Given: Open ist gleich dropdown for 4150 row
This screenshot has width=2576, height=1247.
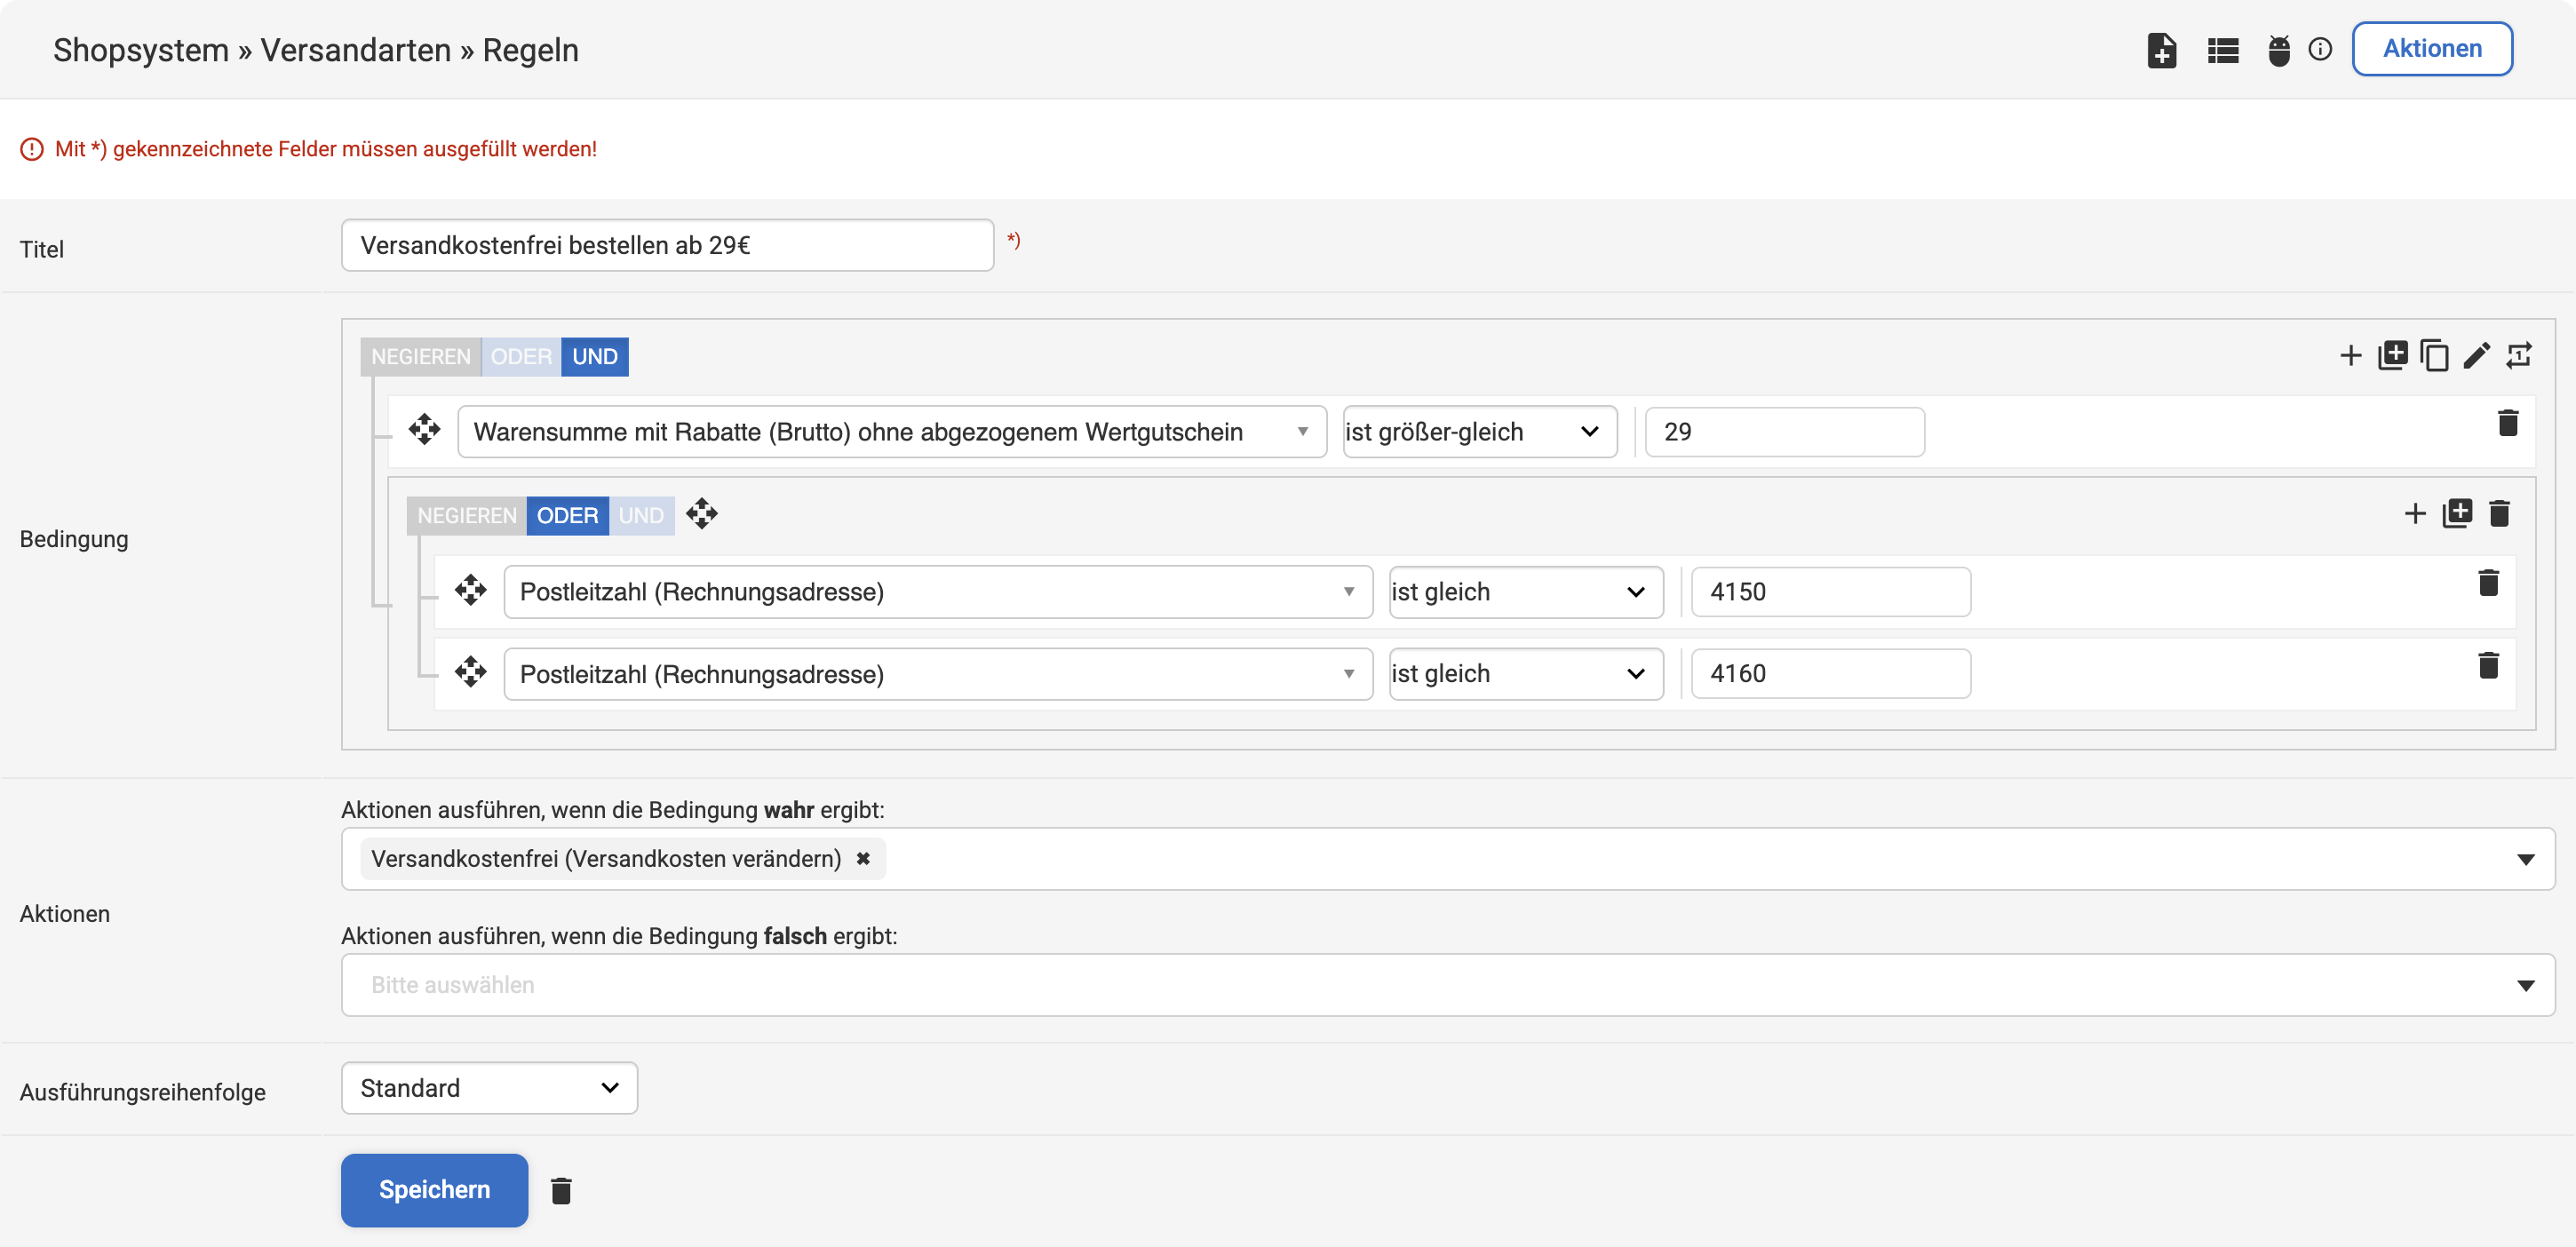Looking at the screenshot, I should (1526, 592).
